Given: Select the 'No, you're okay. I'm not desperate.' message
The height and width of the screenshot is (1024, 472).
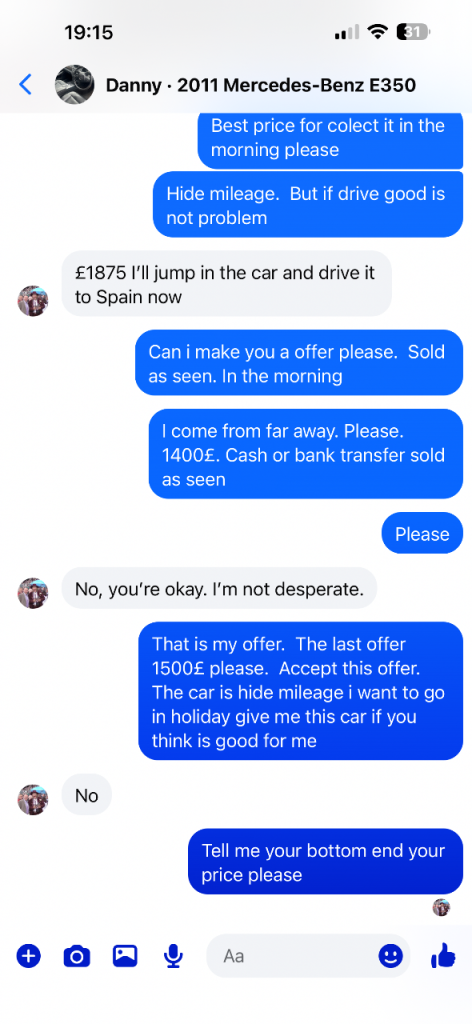Looking at the screenshot, I should coord(219,588).
